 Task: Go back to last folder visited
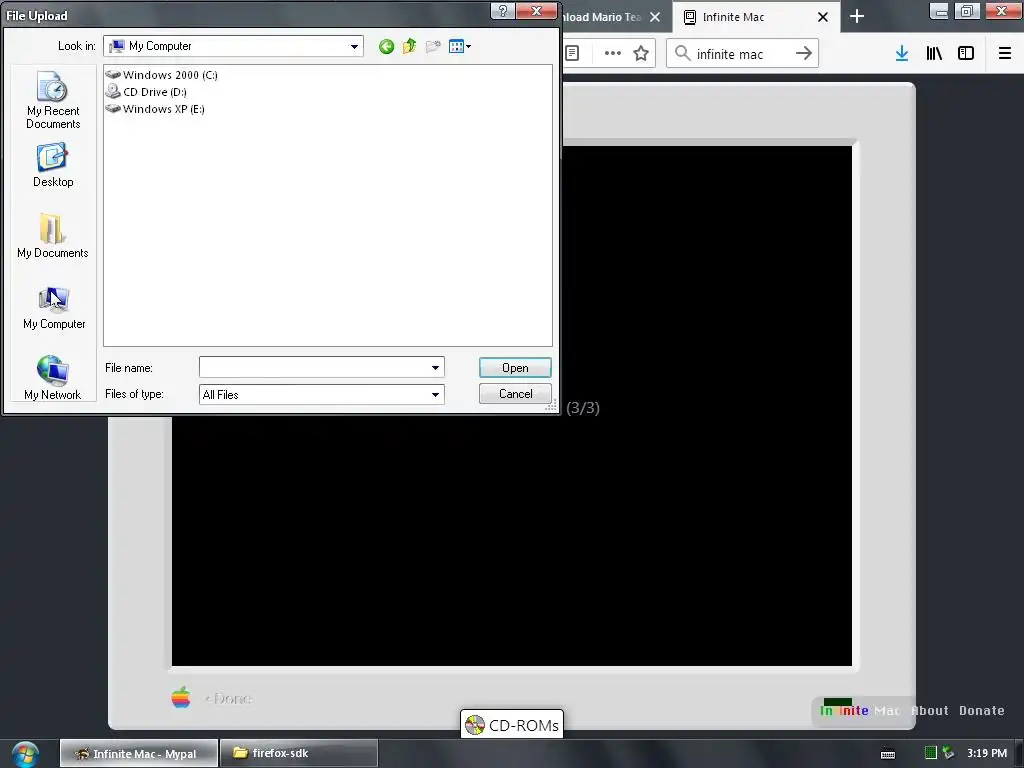386,46
